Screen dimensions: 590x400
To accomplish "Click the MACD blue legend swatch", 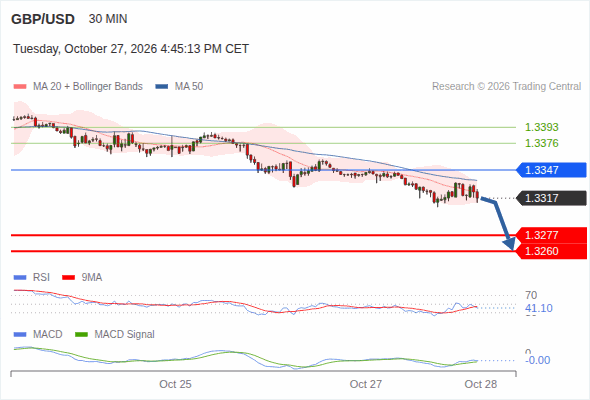I will tap(20, 335).
